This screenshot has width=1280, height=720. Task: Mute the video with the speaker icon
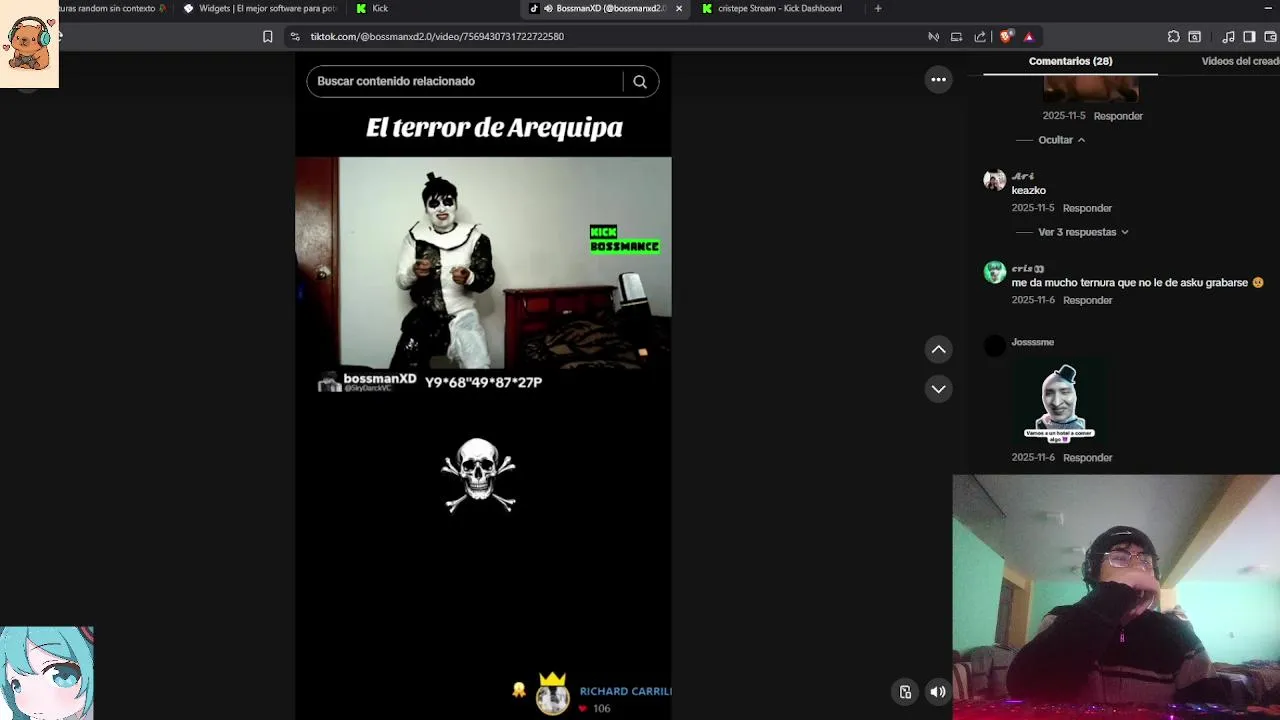click(x=938, y=692)
